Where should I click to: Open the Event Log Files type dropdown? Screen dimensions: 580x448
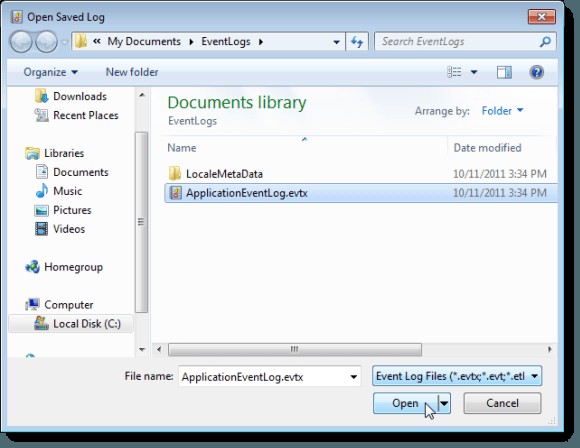pyautogui.click(x=457, y=376)
